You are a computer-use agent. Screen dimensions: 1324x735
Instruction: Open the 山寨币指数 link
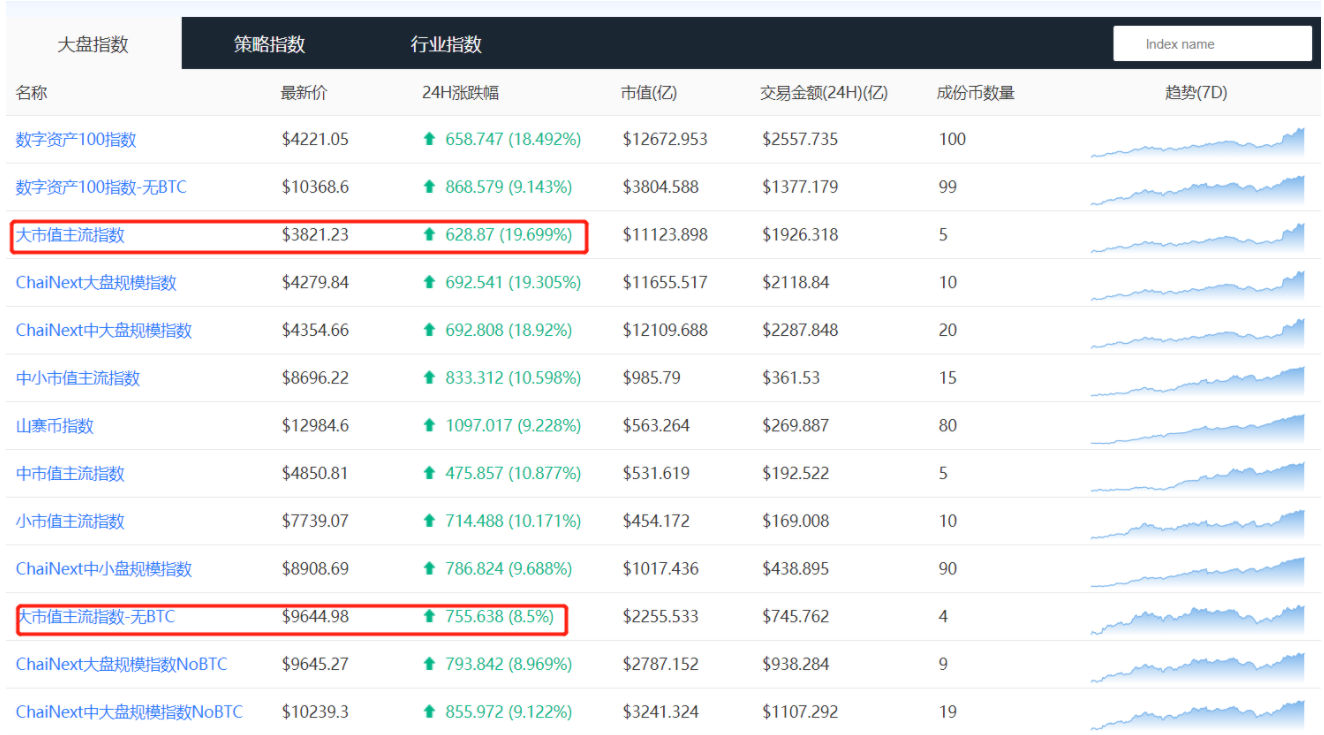point(55,426)
